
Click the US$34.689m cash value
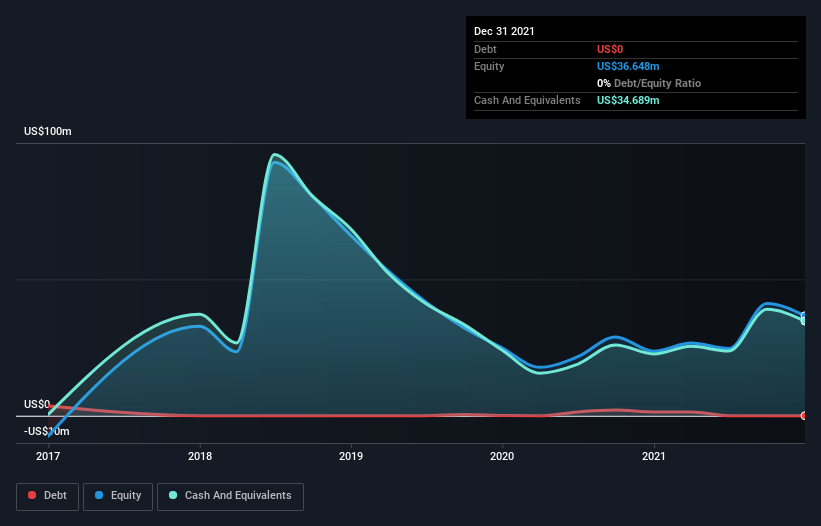tap(628, 100)
